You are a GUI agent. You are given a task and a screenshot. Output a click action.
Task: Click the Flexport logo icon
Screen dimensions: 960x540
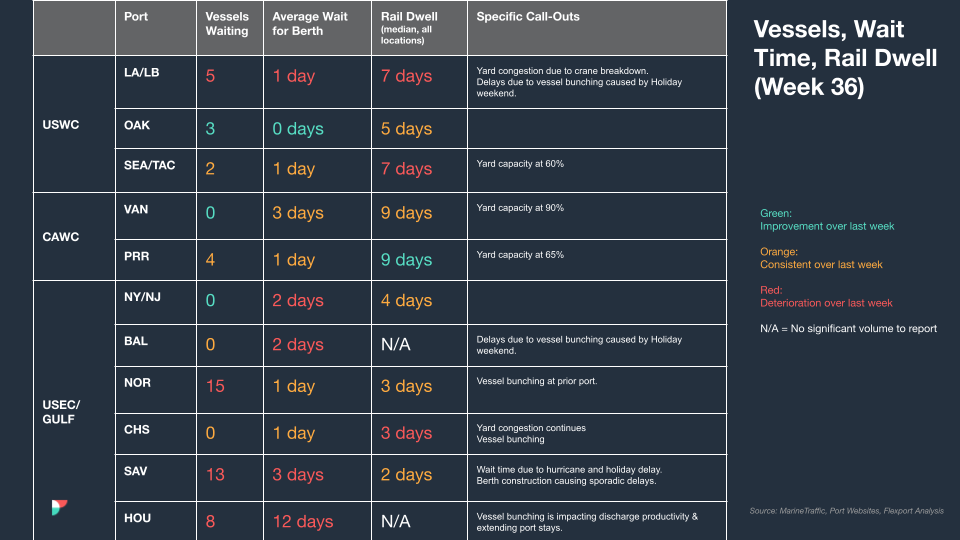pyautogui.click(x=59, y=507)
